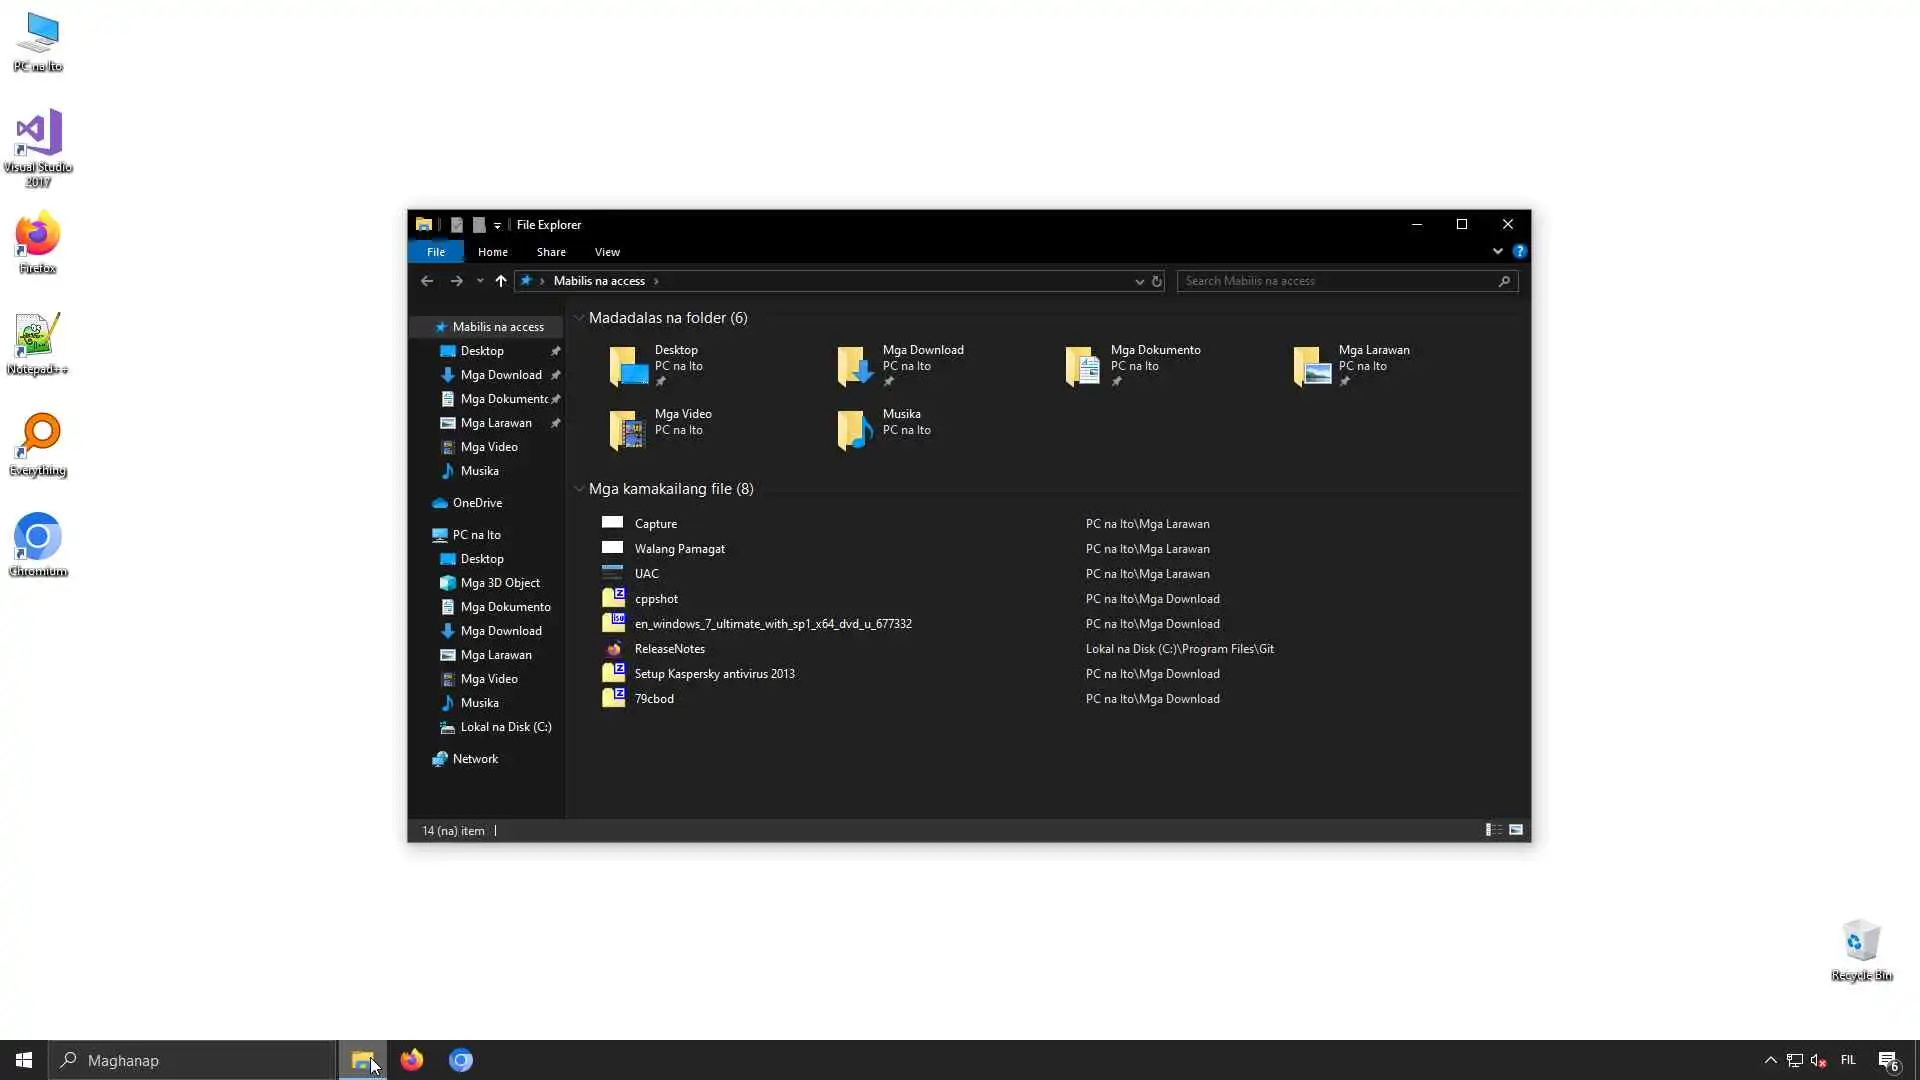Switch to Large icons view in status bar
Image resolution: width=1920 pixels, height=1080 pixels.
point(1516,830)
